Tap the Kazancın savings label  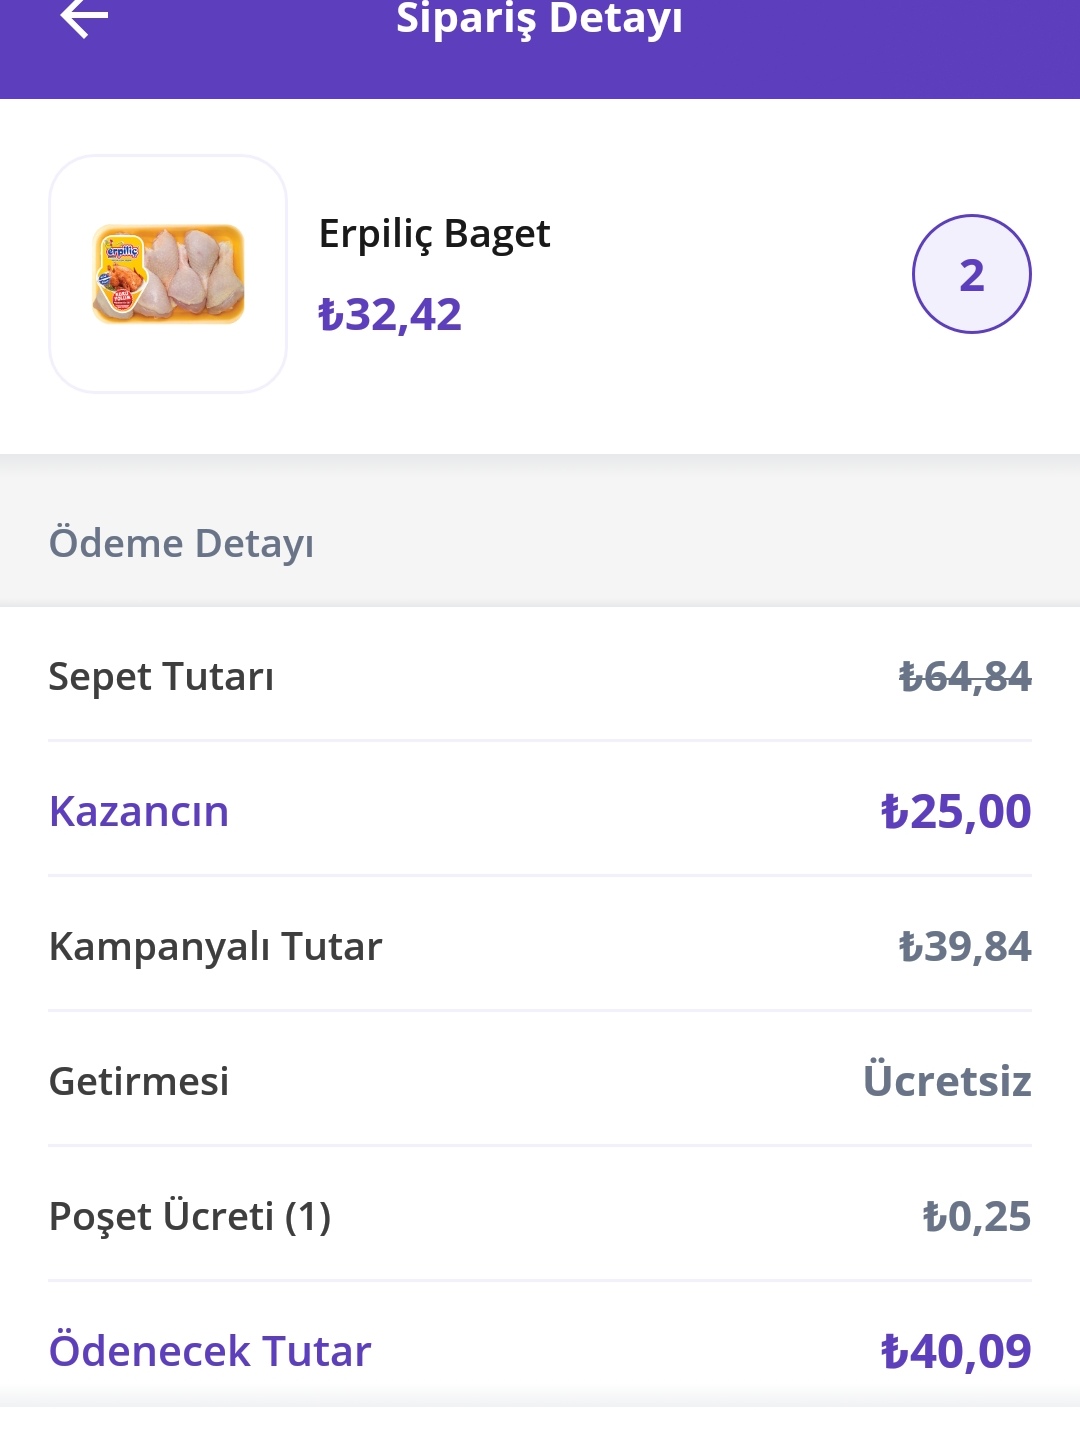point(139,811)
